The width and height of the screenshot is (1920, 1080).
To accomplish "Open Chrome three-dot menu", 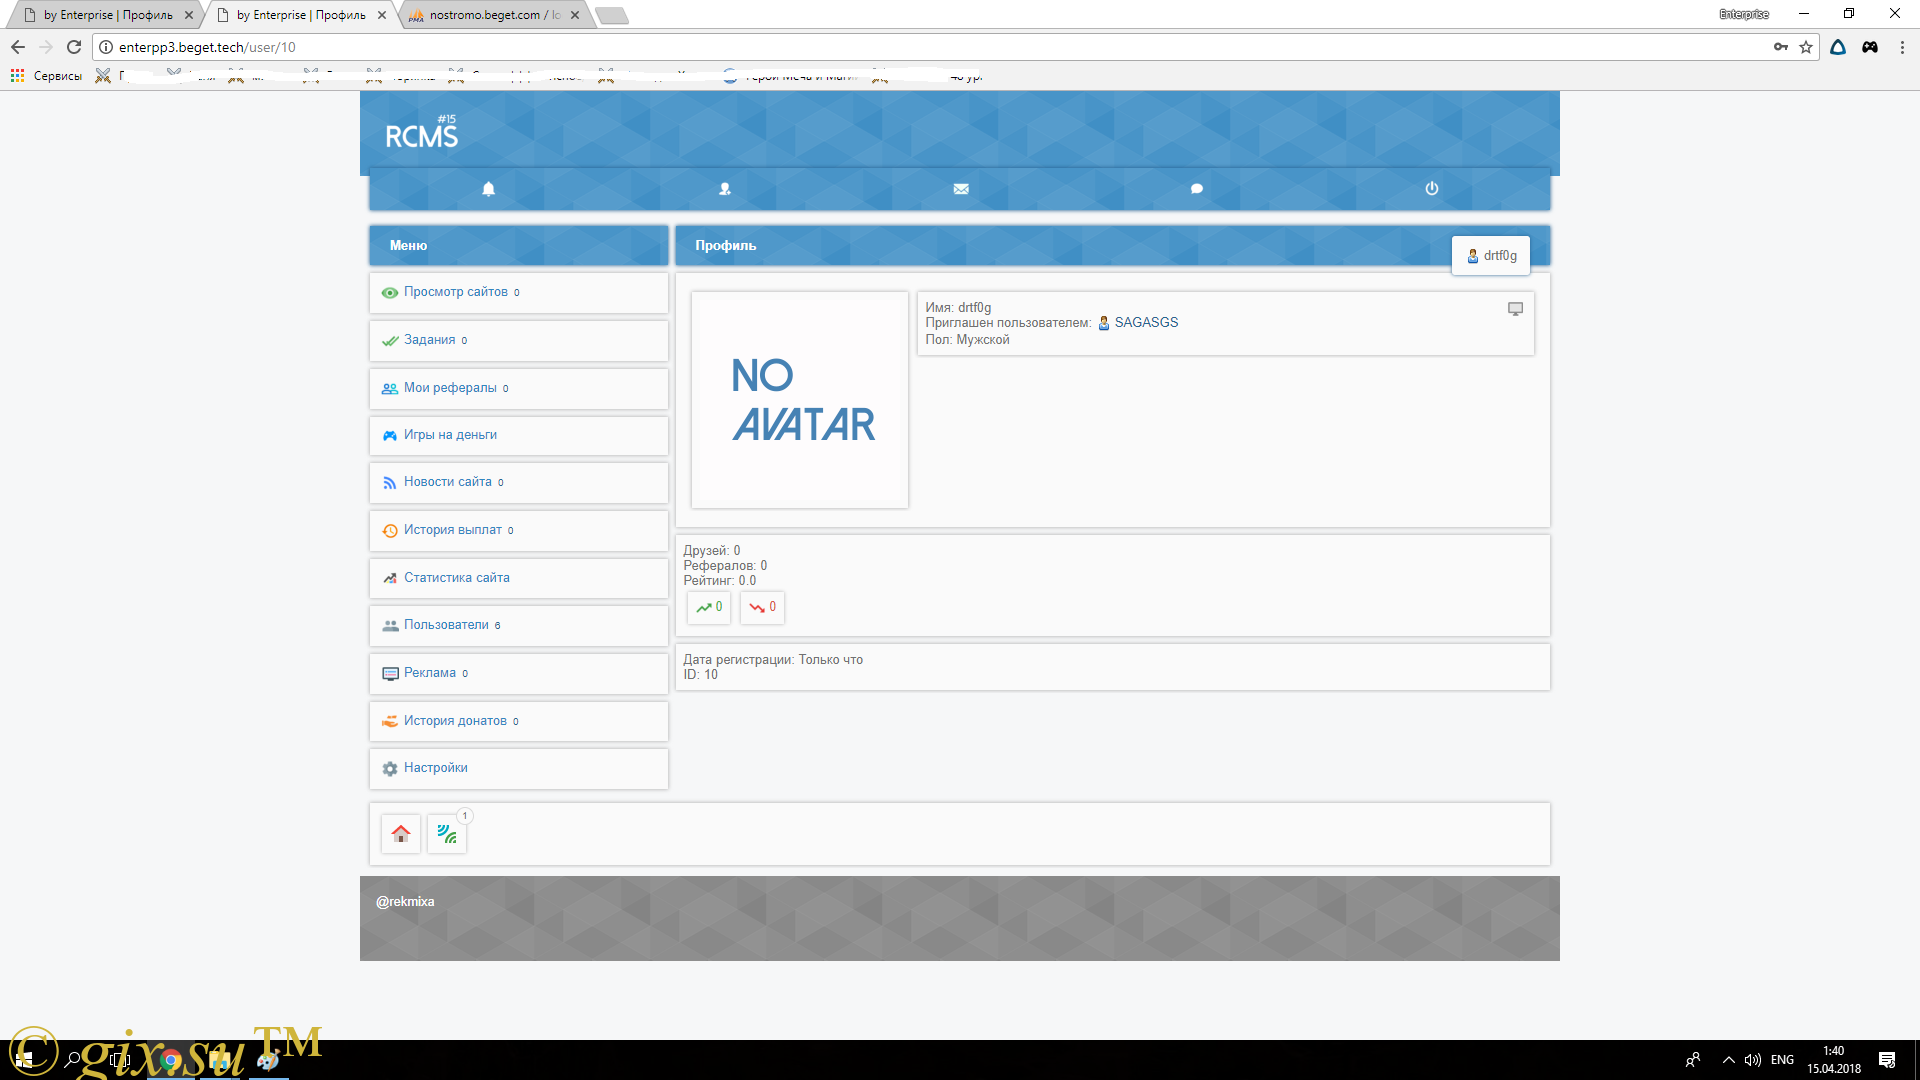I will tap(1902, 47).
